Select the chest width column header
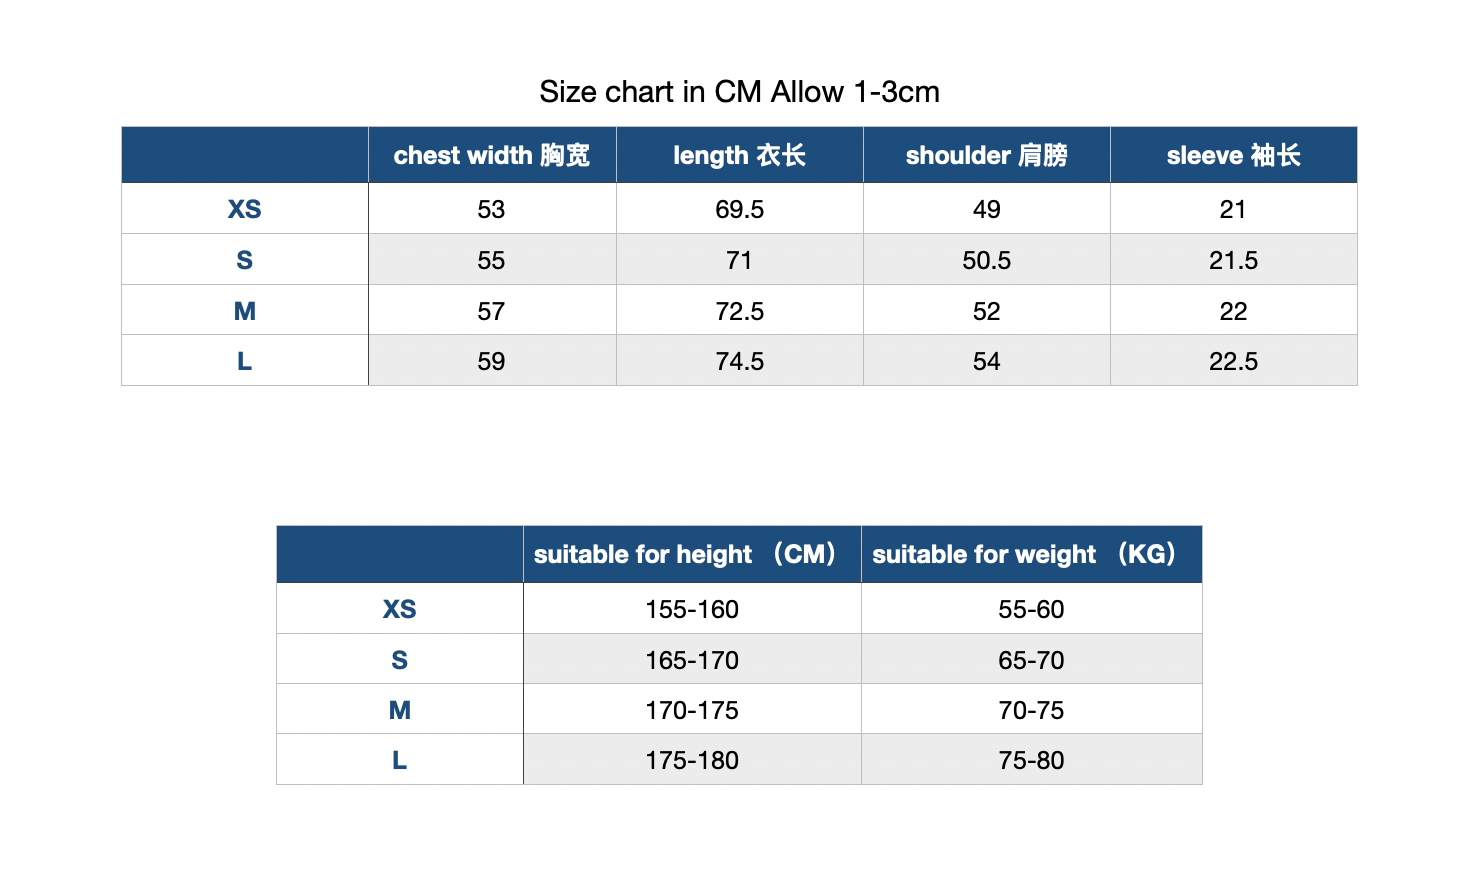 (x=491, y=155)
